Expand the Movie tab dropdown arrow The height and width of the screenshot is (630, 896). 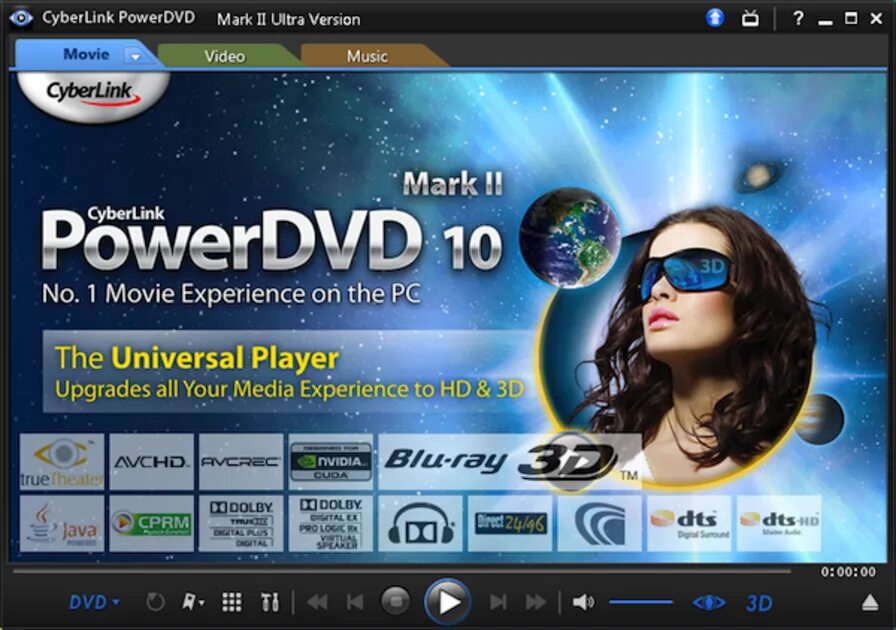(135, 57)
